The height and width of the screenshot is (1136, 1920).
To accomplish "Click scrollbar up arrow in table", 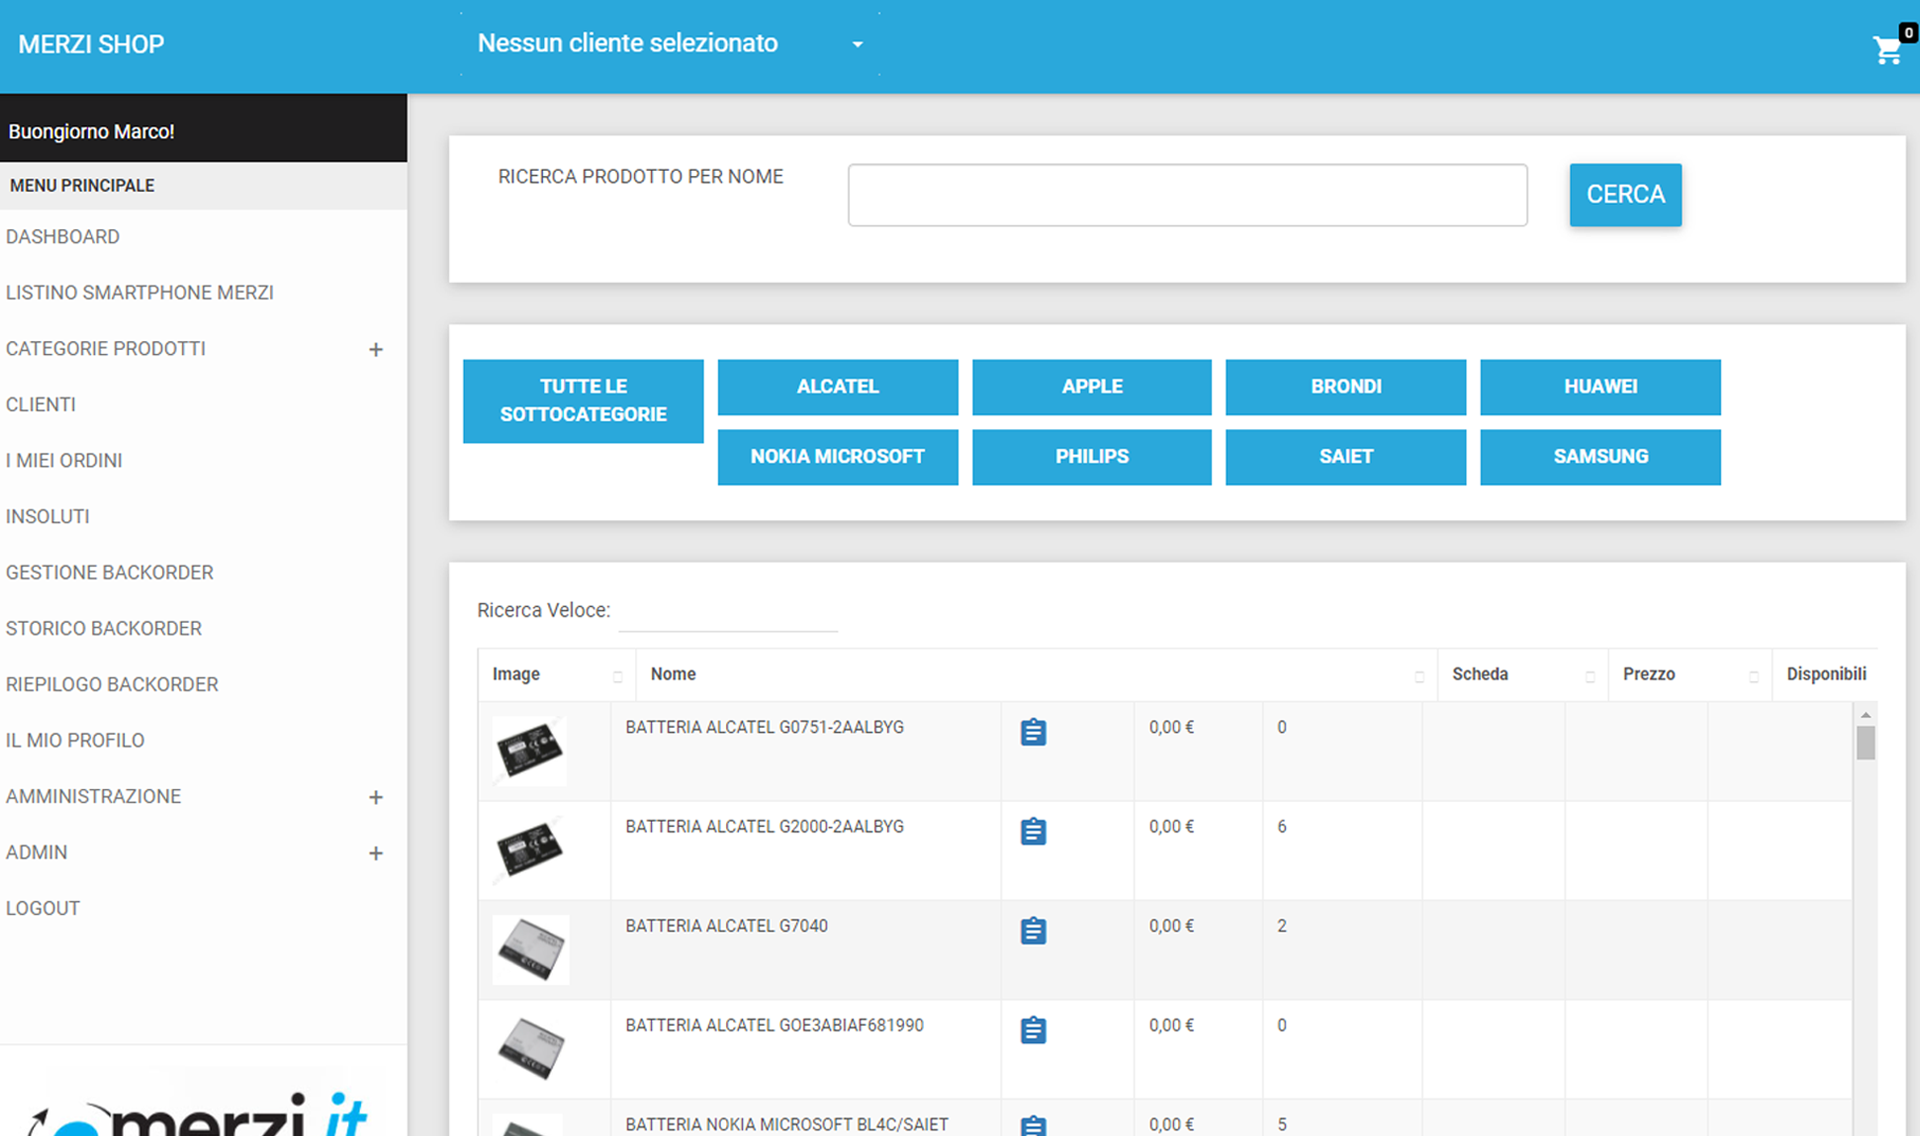I will [1865, 715].
